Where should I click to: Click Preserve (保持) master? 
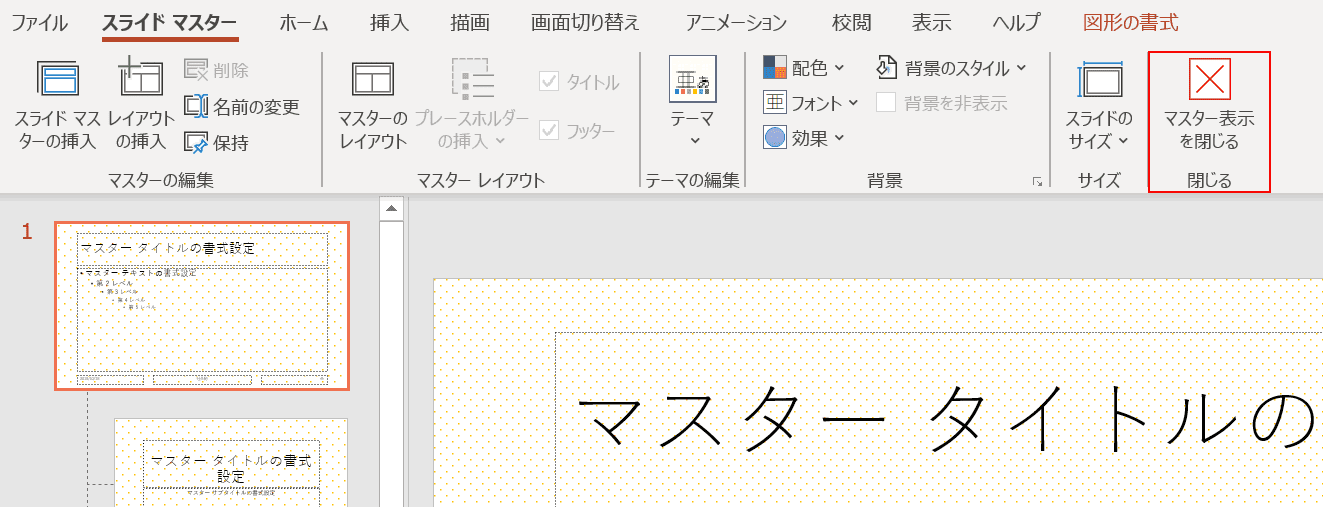click(x=216, y=142)
